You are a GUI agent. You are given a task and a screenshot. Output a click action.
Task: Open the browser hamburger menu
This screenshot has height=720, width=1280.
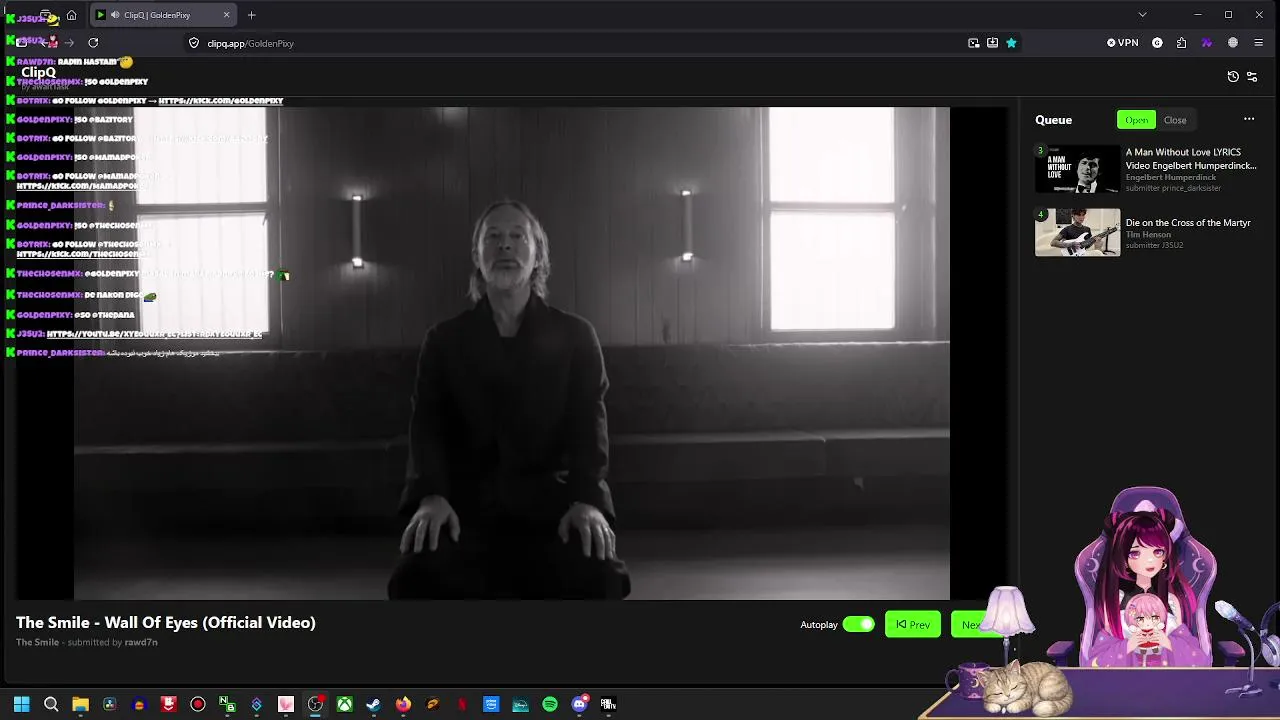(x=1258, y=43)
